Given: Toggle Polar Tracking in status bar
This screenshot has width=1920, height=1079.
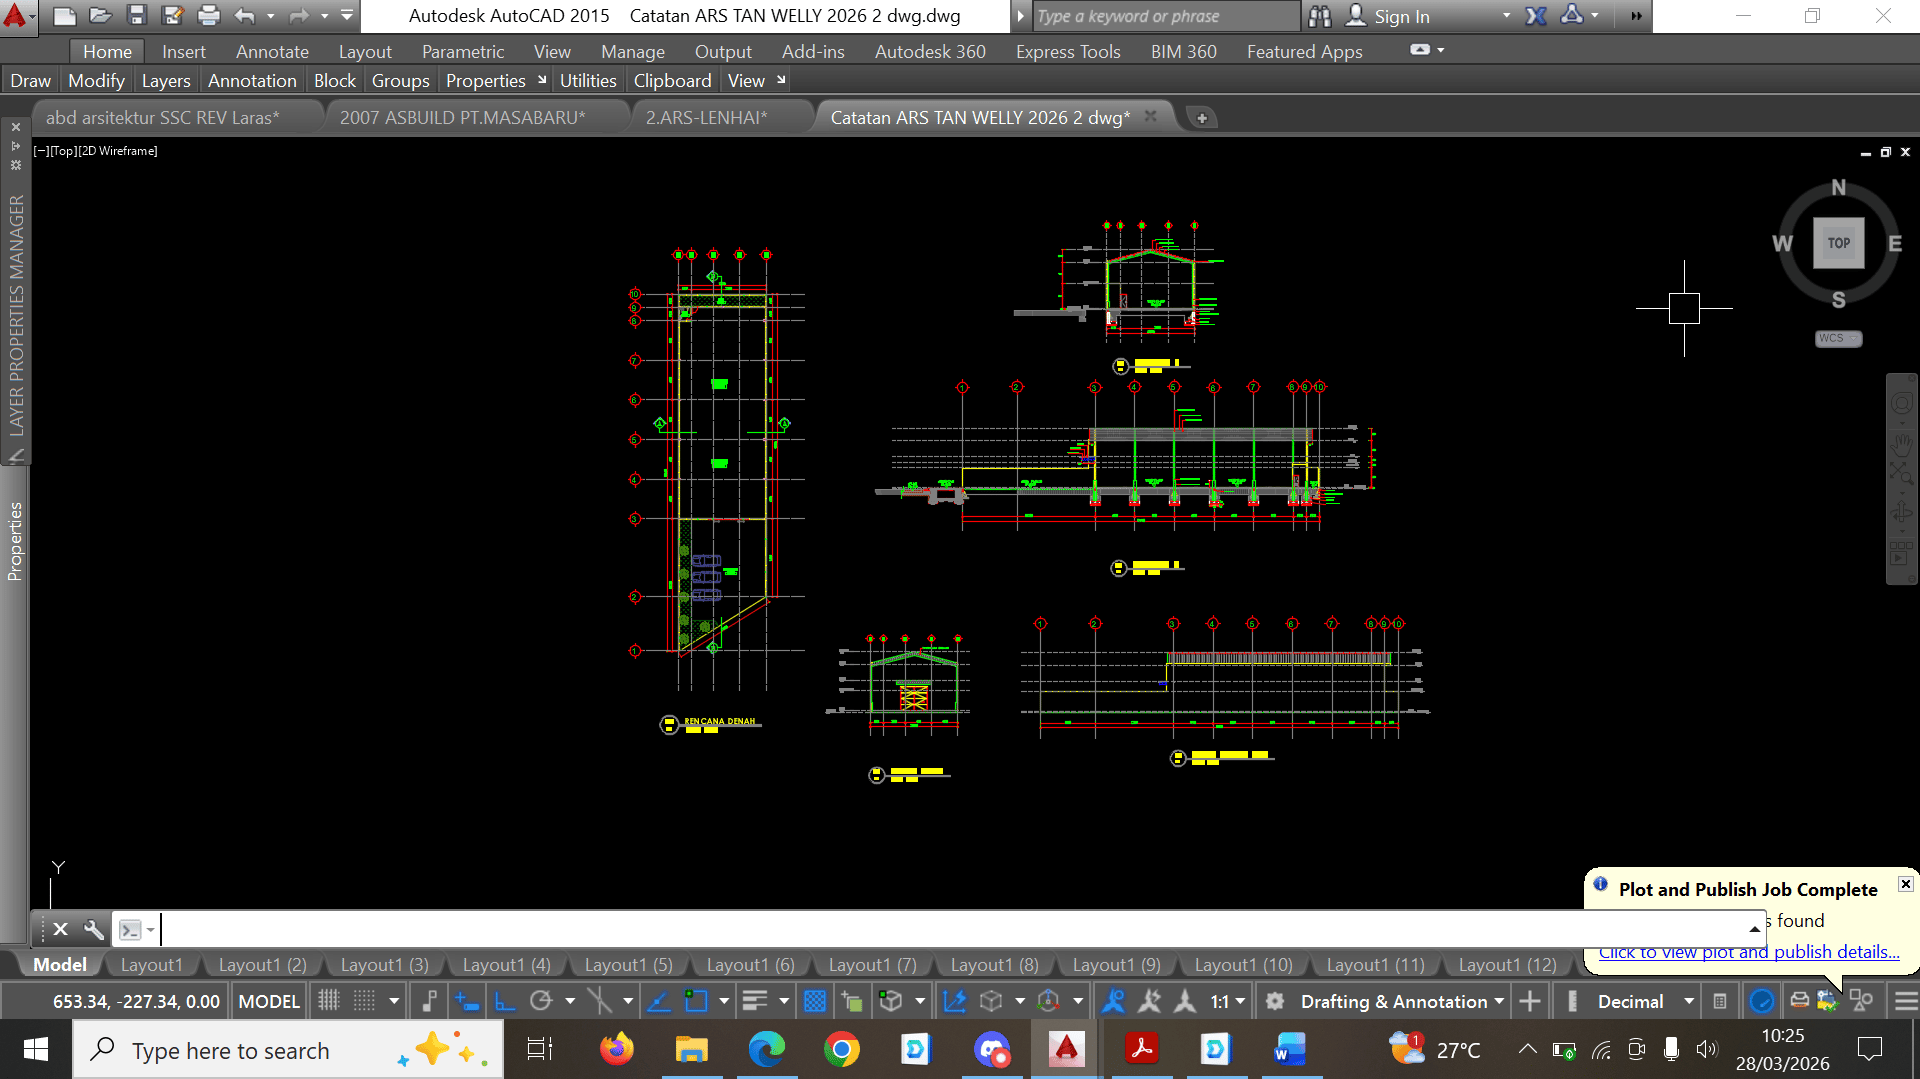Looking at the screenshot, I should 541,1001.
